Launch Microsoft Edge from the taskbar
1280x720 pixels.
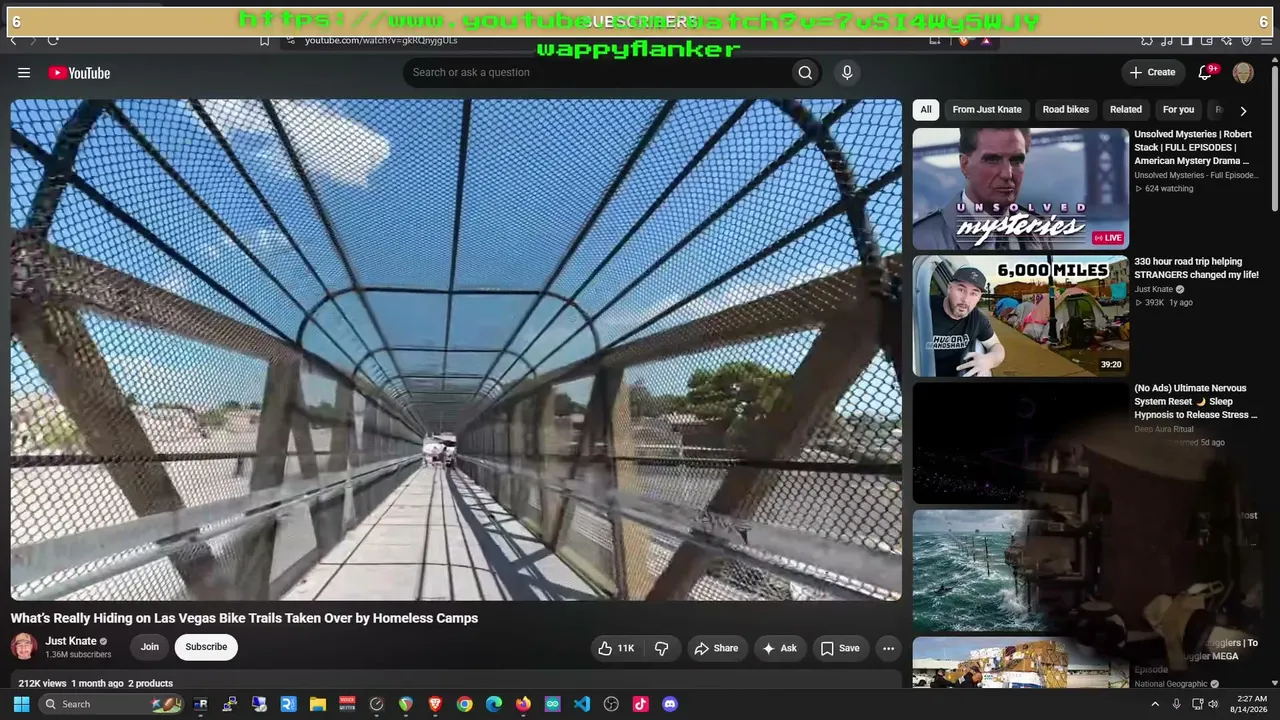coord(494,704)
